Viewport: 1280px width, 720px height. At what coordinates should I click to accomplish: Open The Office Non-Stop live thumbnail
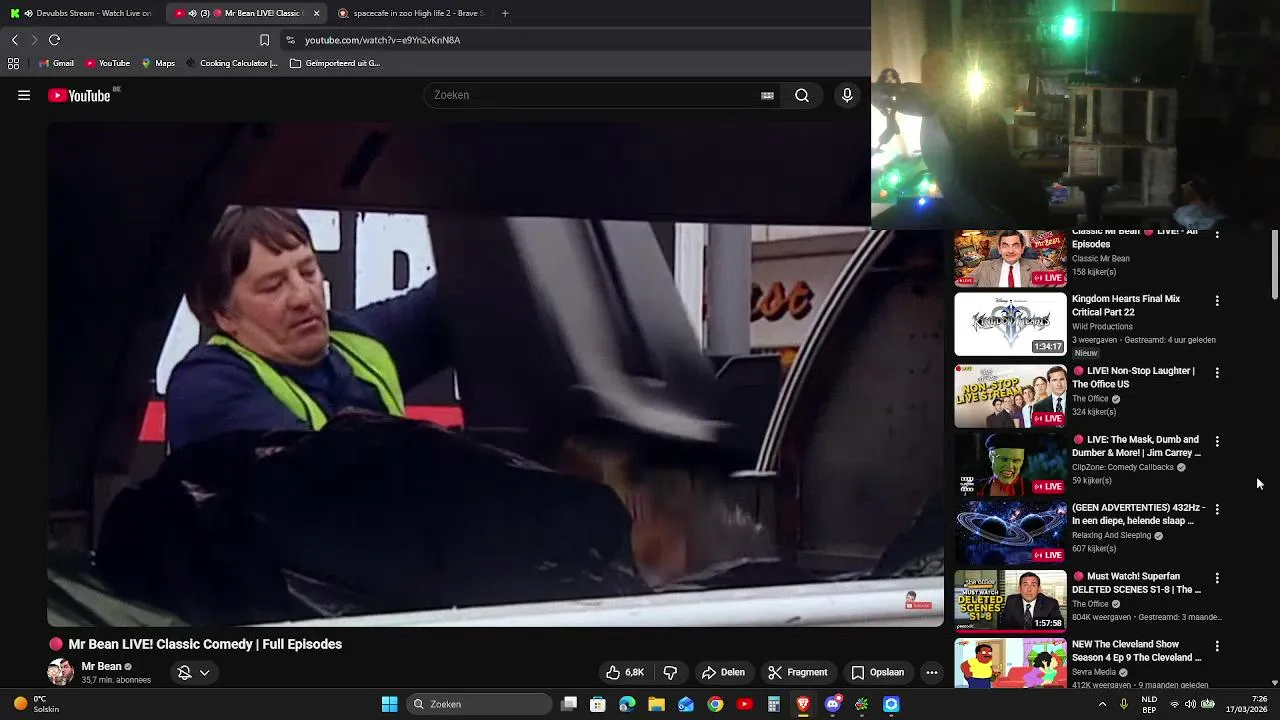click(1010, 396)
